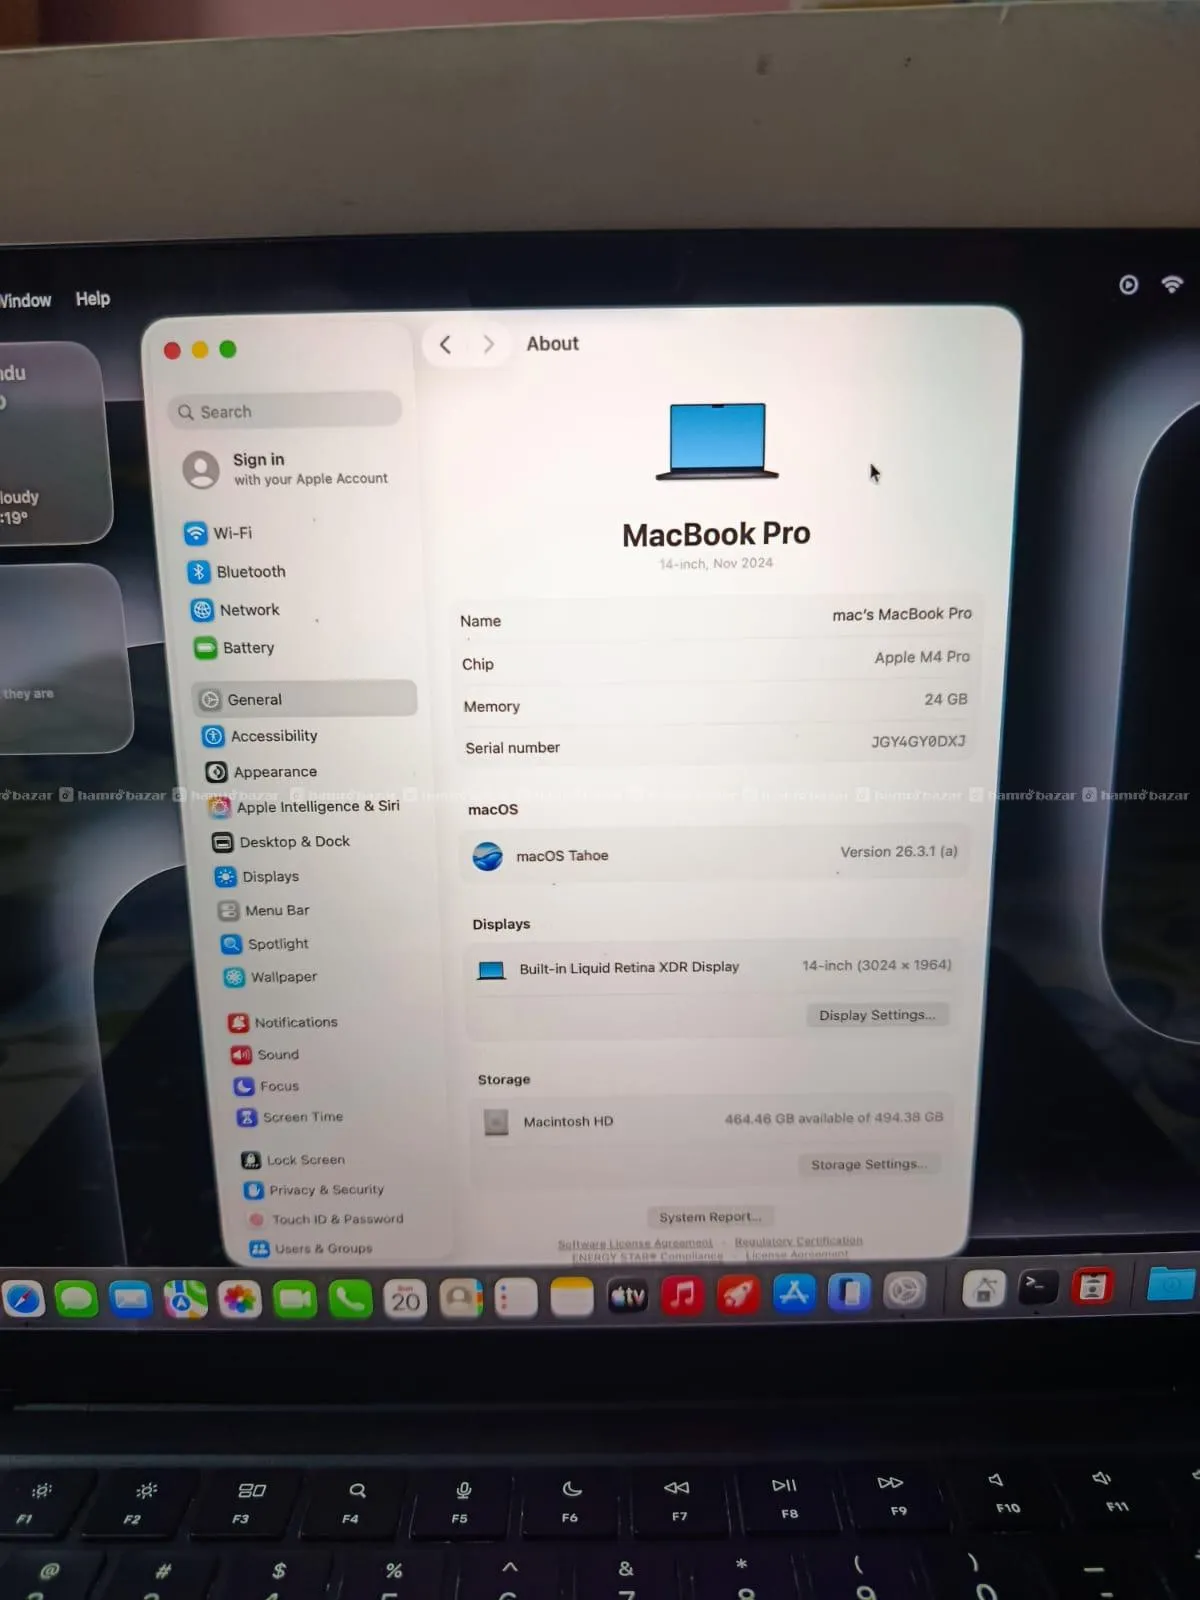Open Wi-Fi settings in the sidebar
This screenshot has width=1200, height=1600.
[219, 533]
